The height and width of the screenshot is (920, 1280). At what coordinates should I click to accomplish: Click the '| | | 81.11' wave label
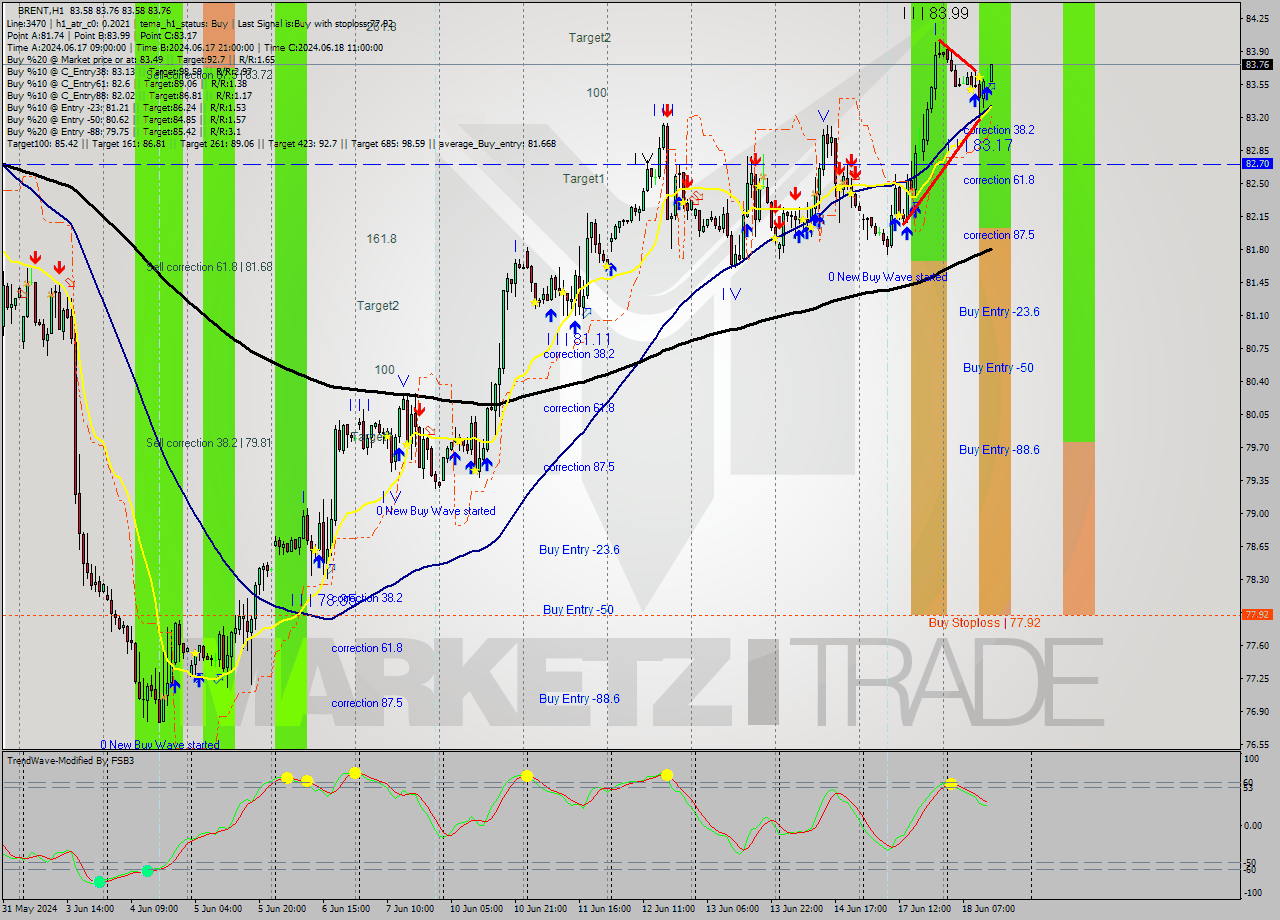tap(578, 339)
